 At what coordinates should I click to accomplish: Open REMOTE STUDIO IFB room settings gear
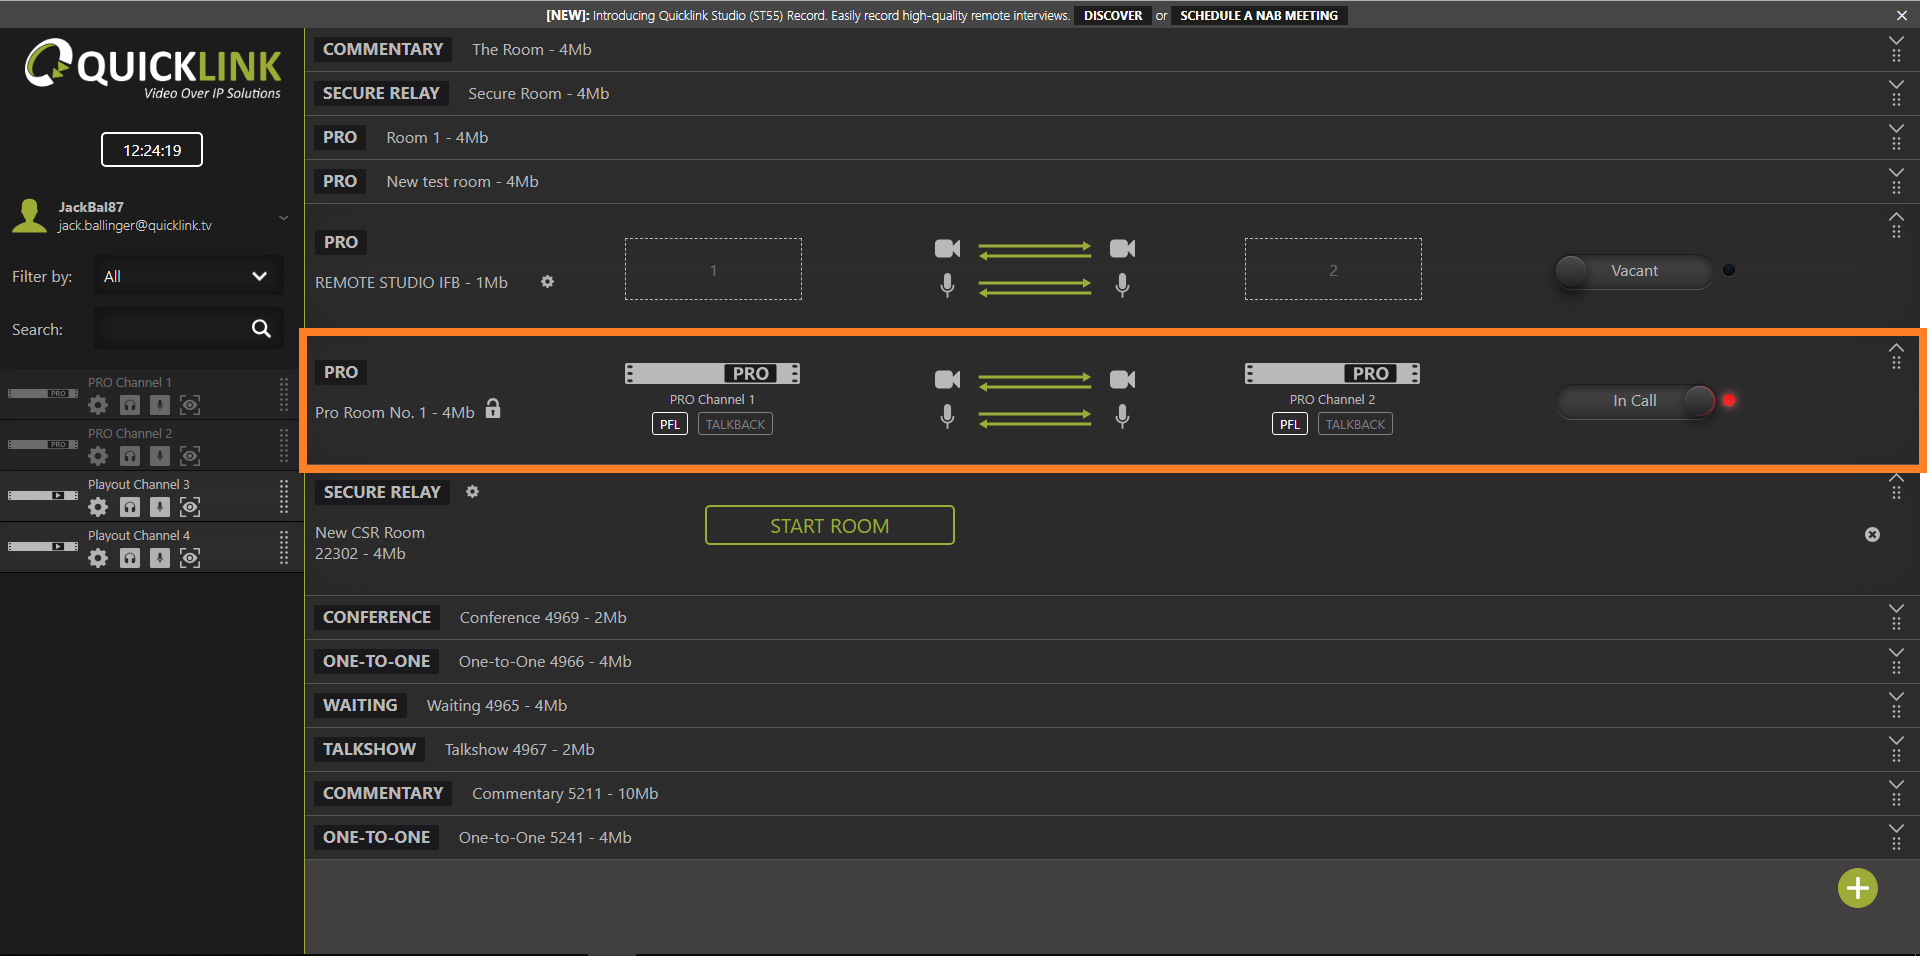(x=547, y=282)
